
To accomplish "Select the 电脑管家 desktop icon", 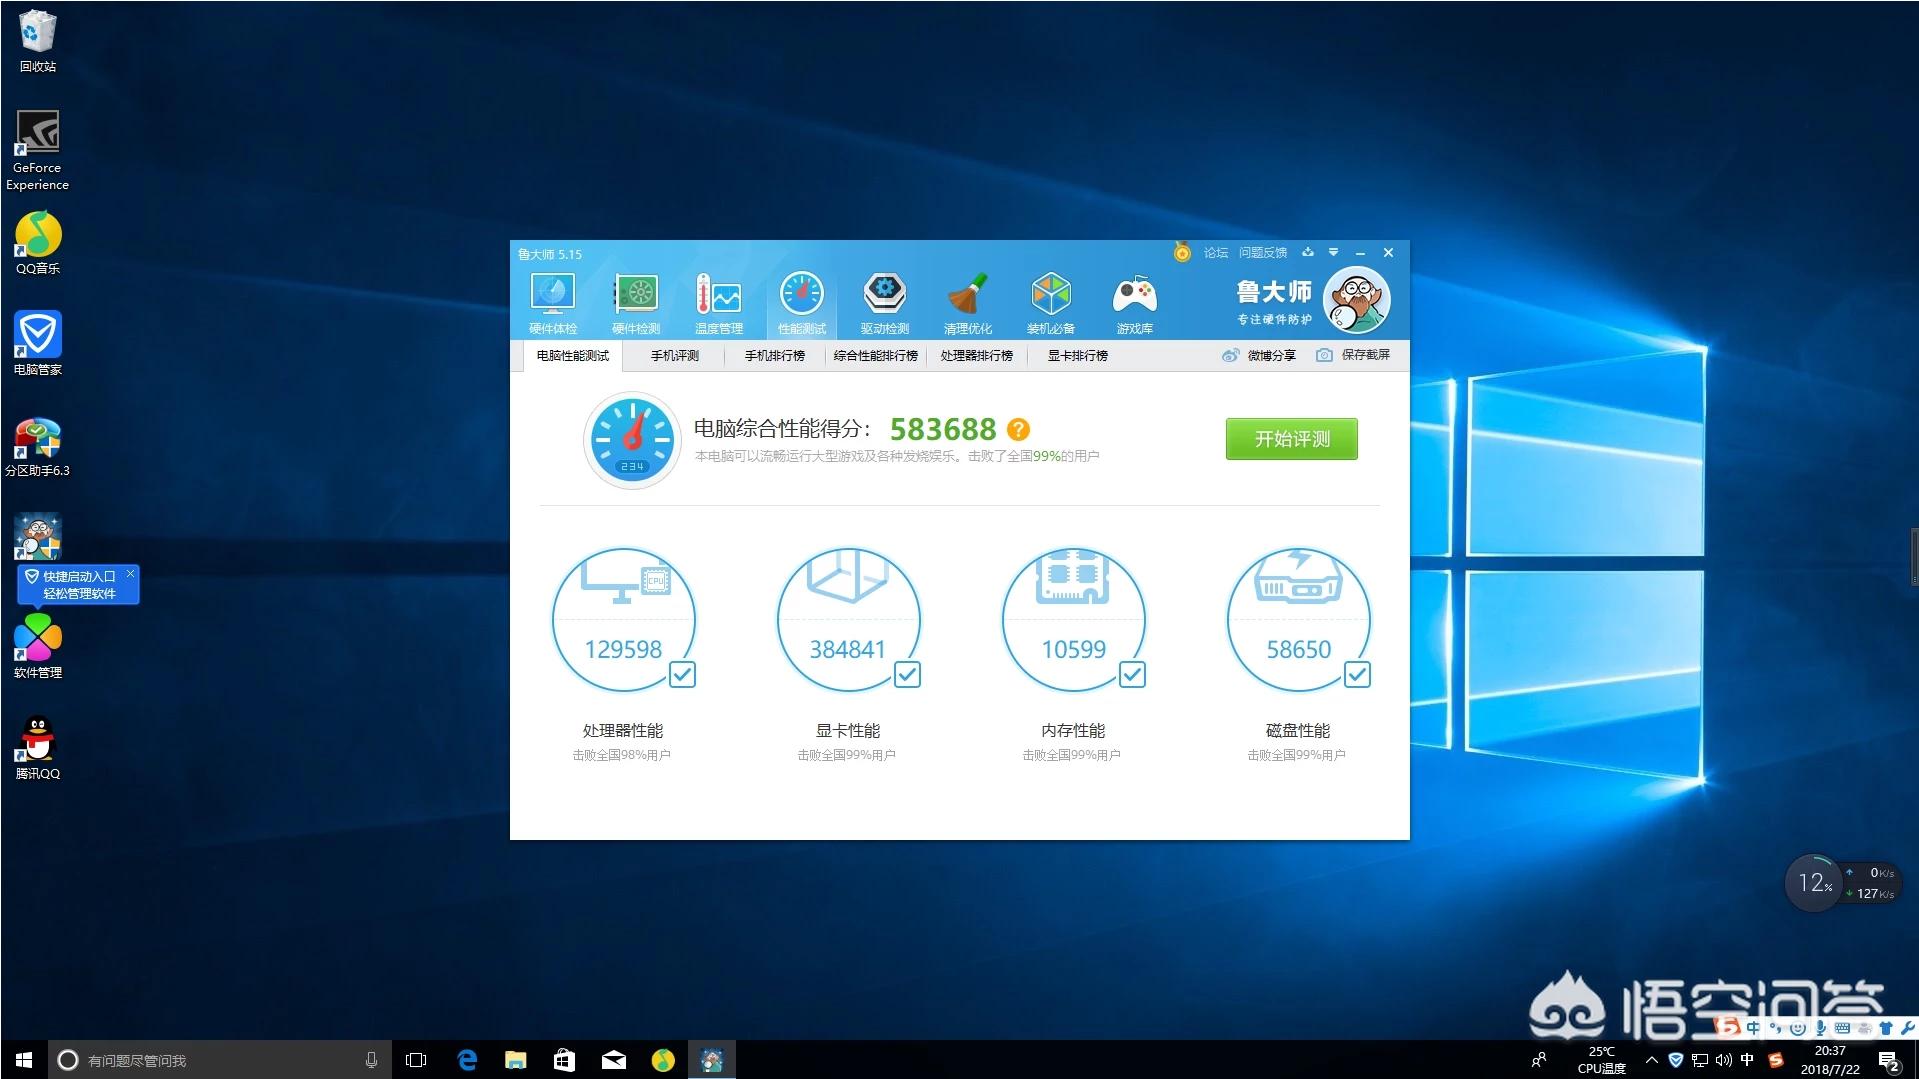I will pyautogui.click(x=38, y=344).
